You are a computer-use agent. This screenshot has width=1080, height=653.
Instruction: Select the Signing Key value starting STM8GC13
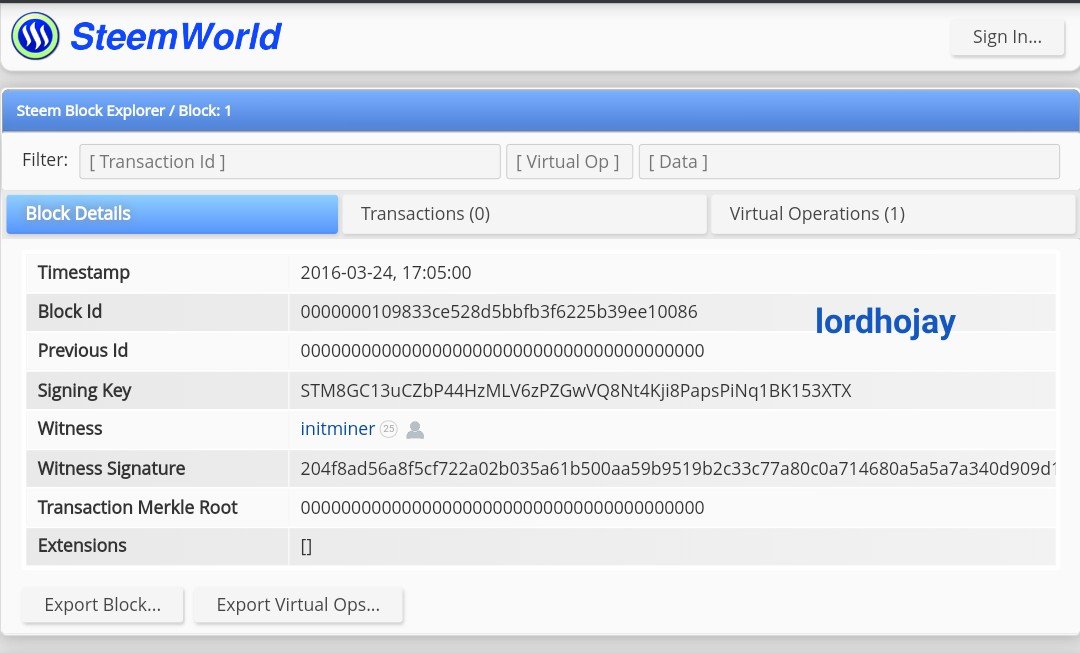576,391
